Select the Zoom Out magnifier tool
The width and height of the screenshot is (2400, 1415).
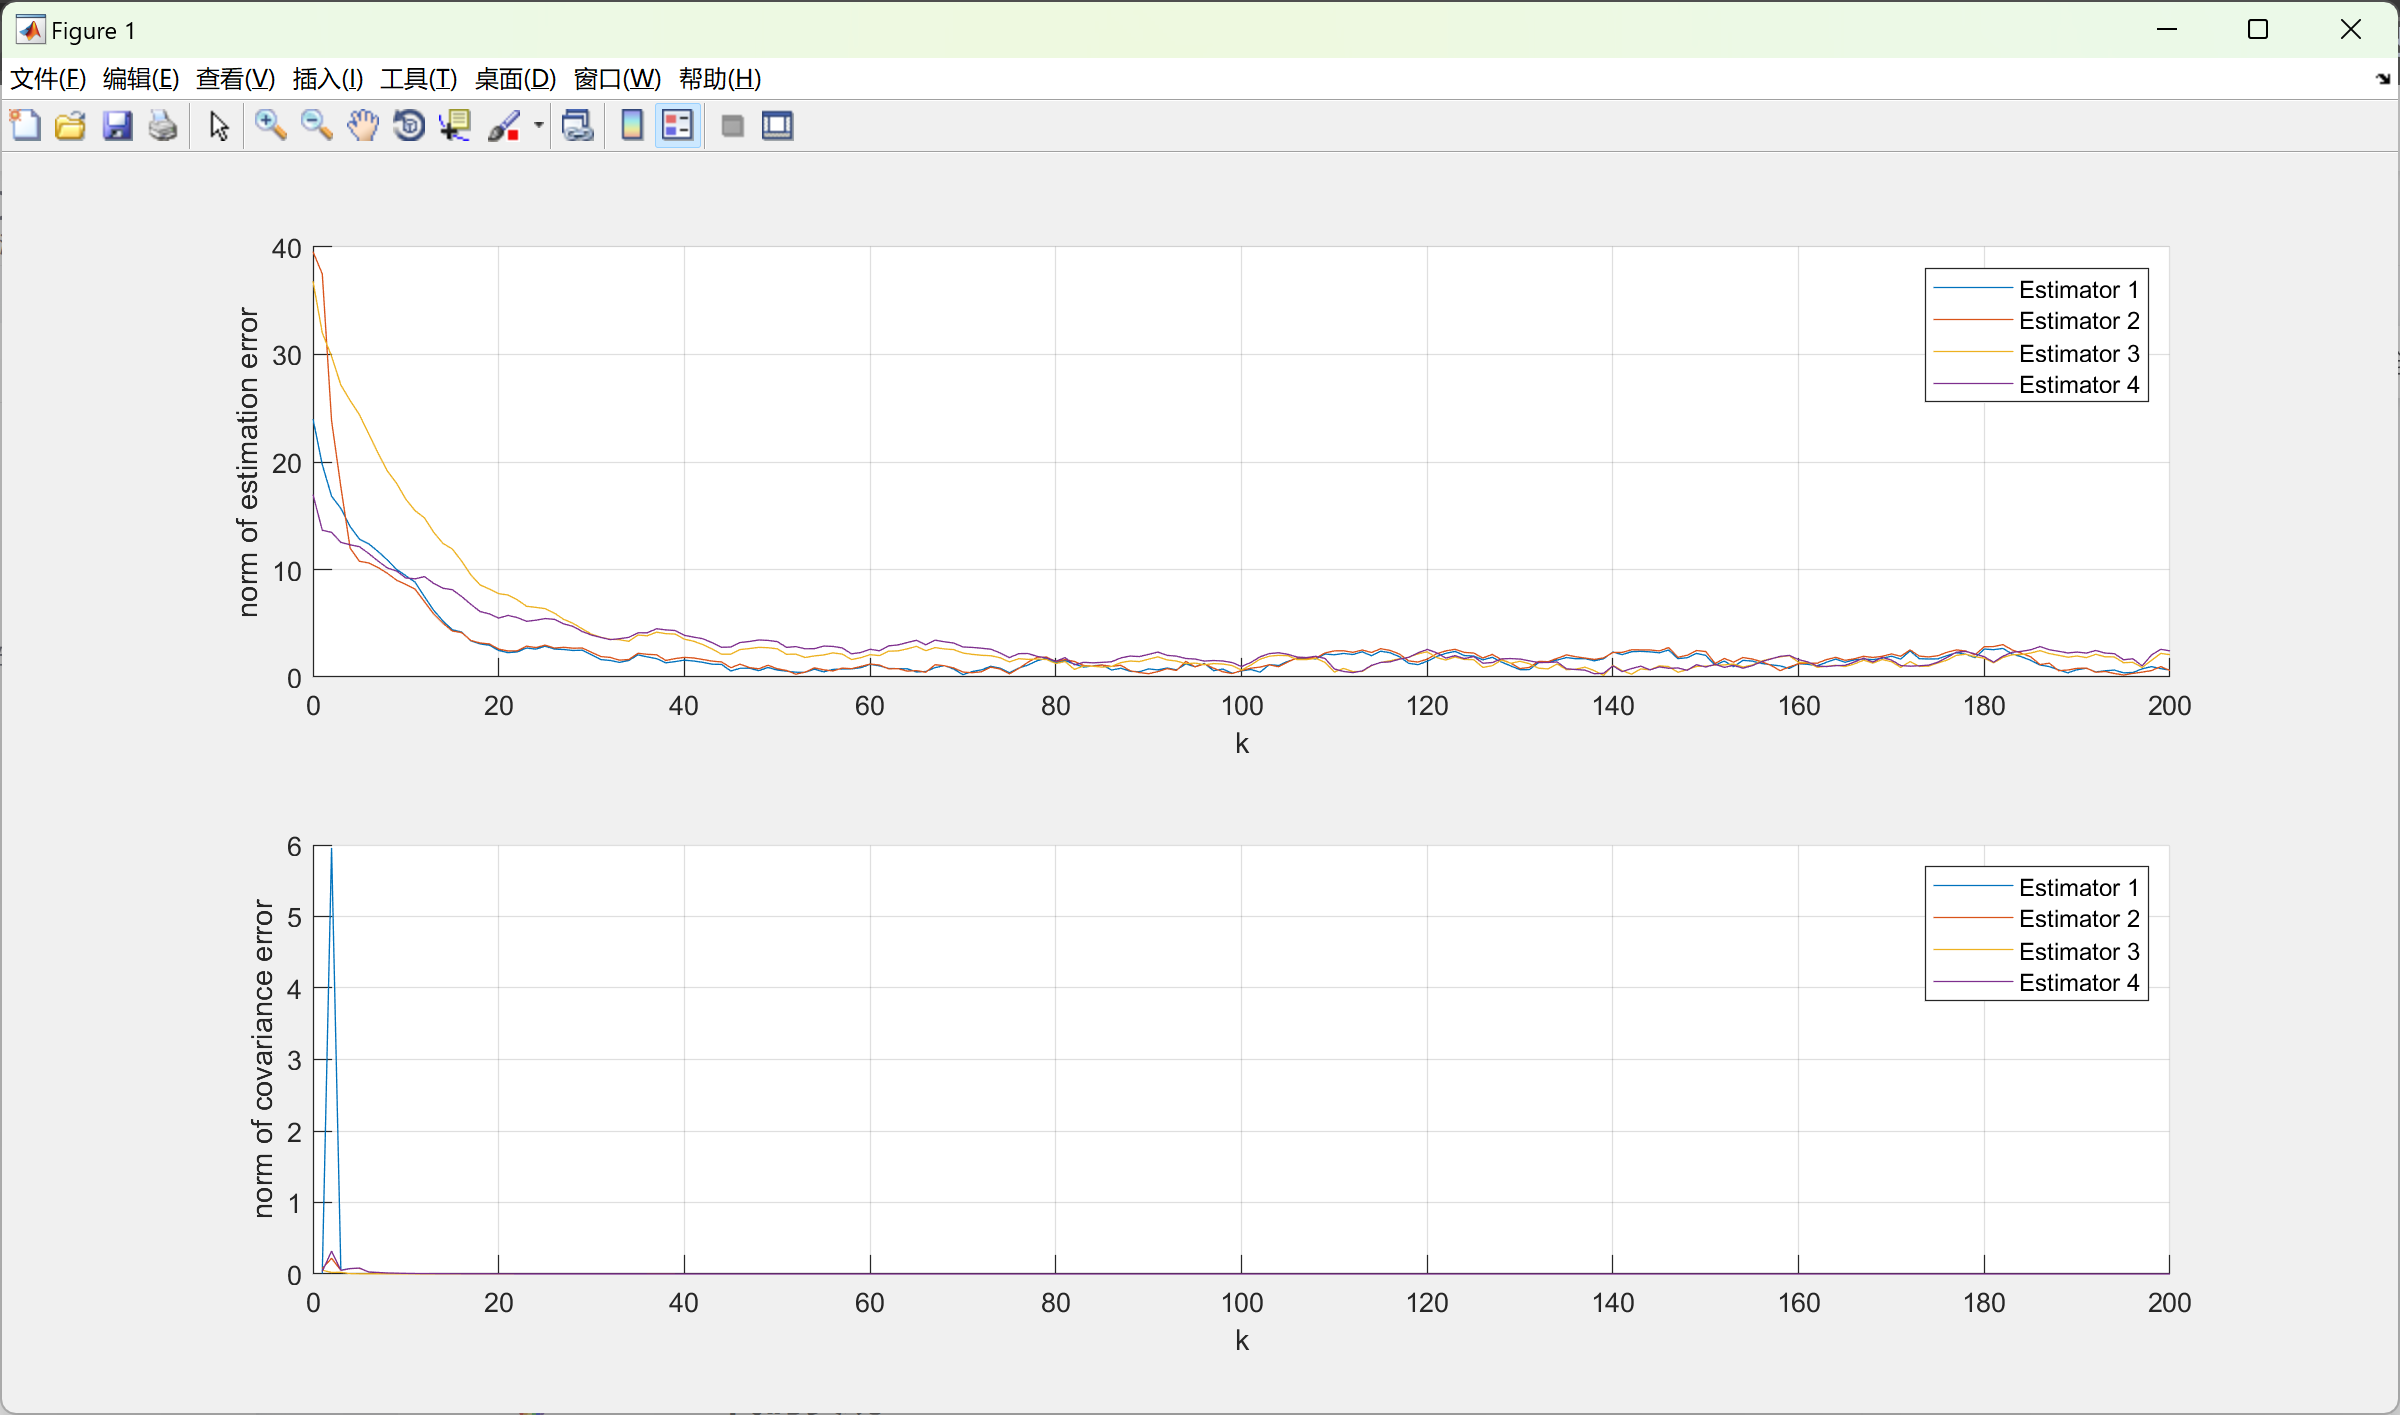[317, 126]
